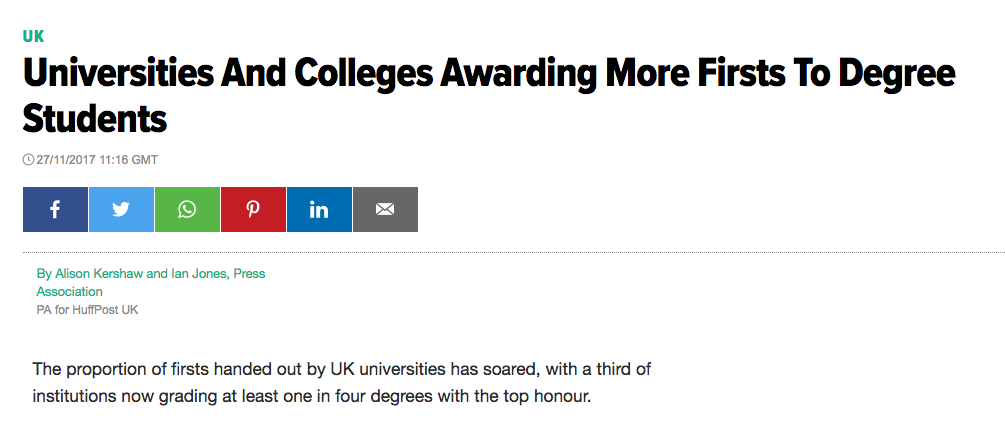This screenshot has height=427, width=1005.
Task: Tweet this article via Twitter icon
Action: (x=121, y=210)
